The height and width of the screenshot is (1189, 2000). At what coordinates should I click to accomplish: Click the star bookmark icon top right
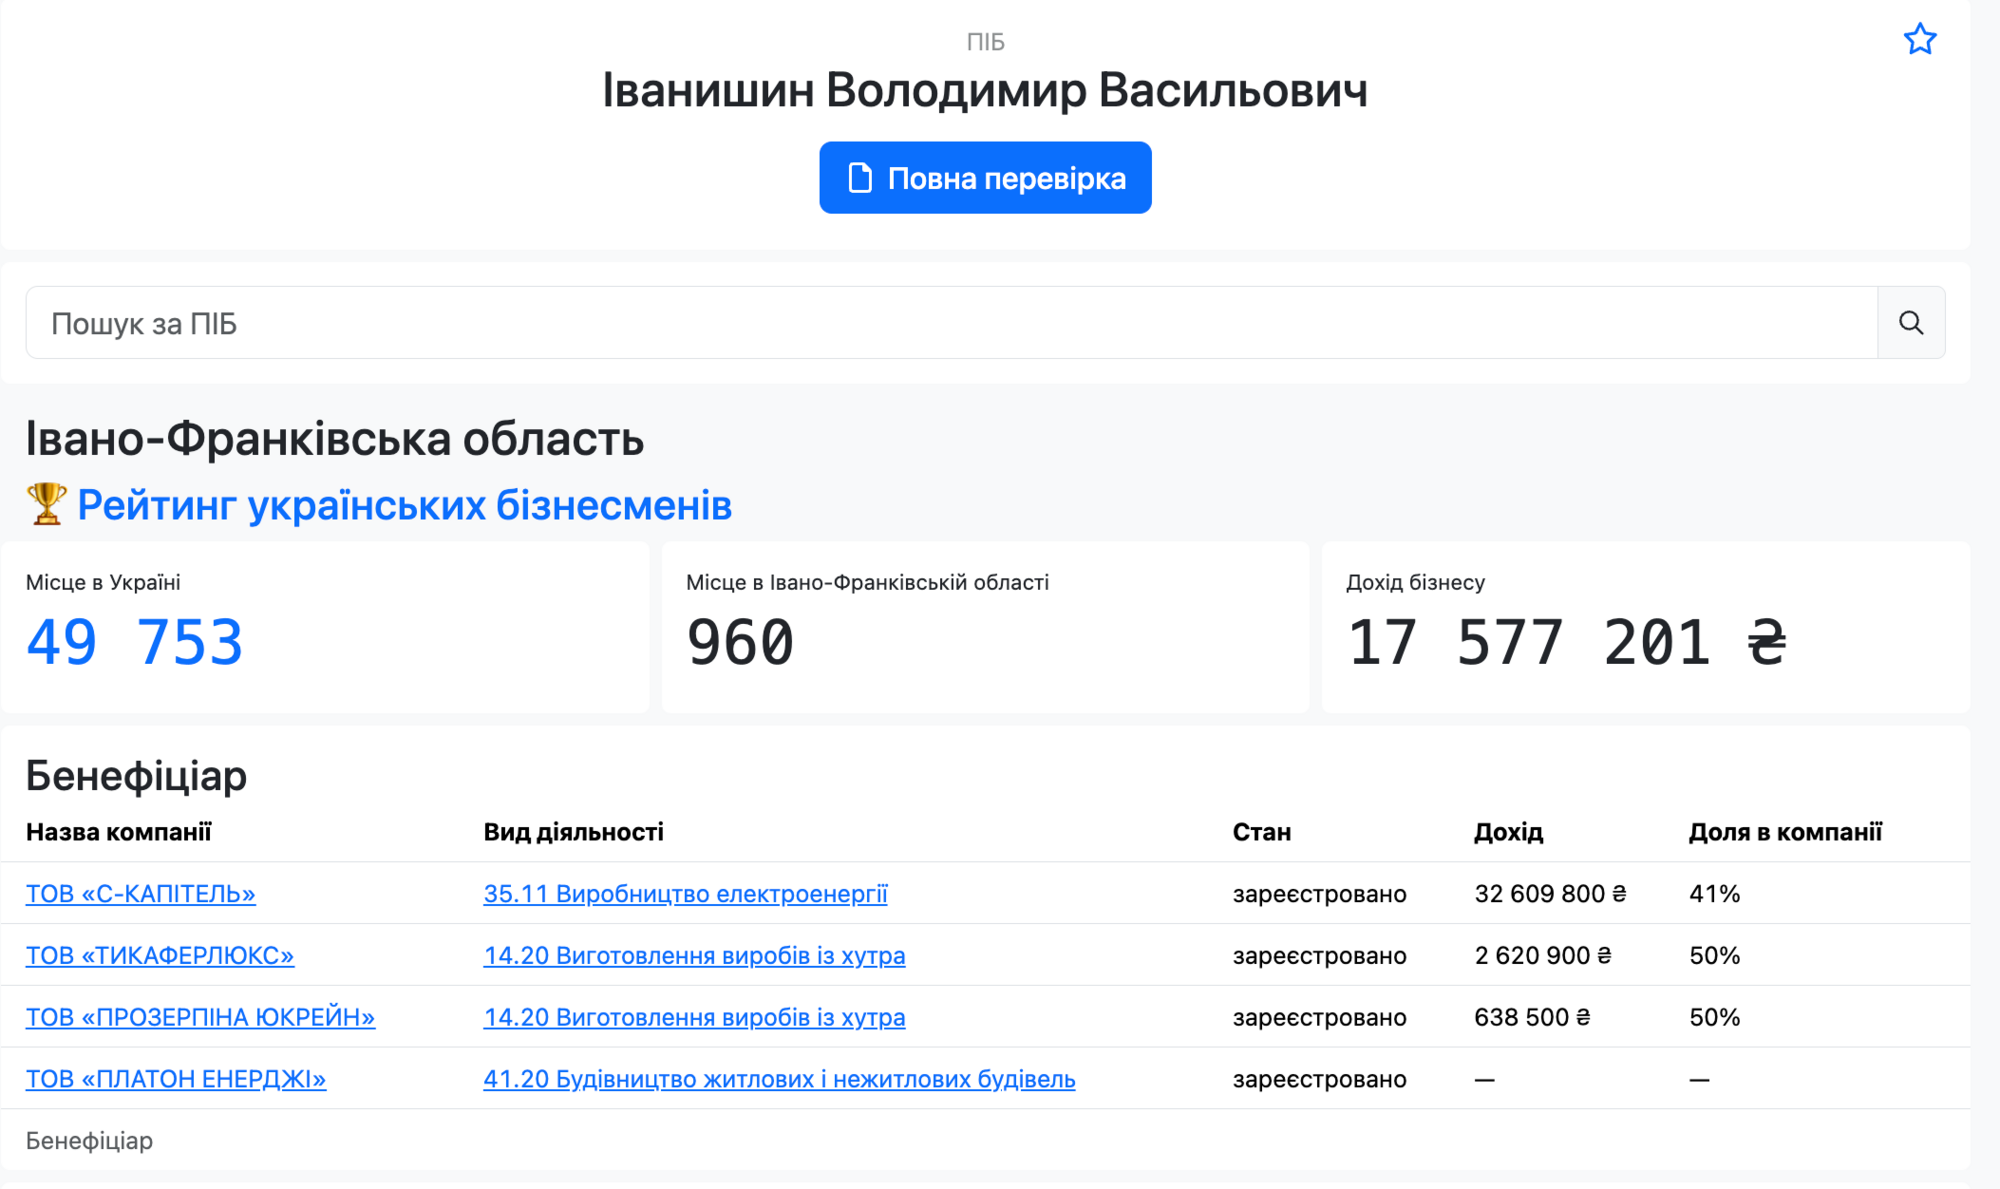(1920, 39)
